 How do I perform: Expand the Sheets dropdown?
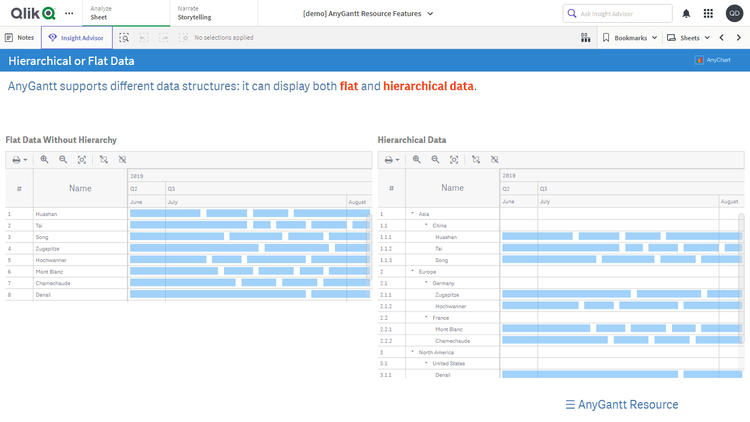(689, 37)
